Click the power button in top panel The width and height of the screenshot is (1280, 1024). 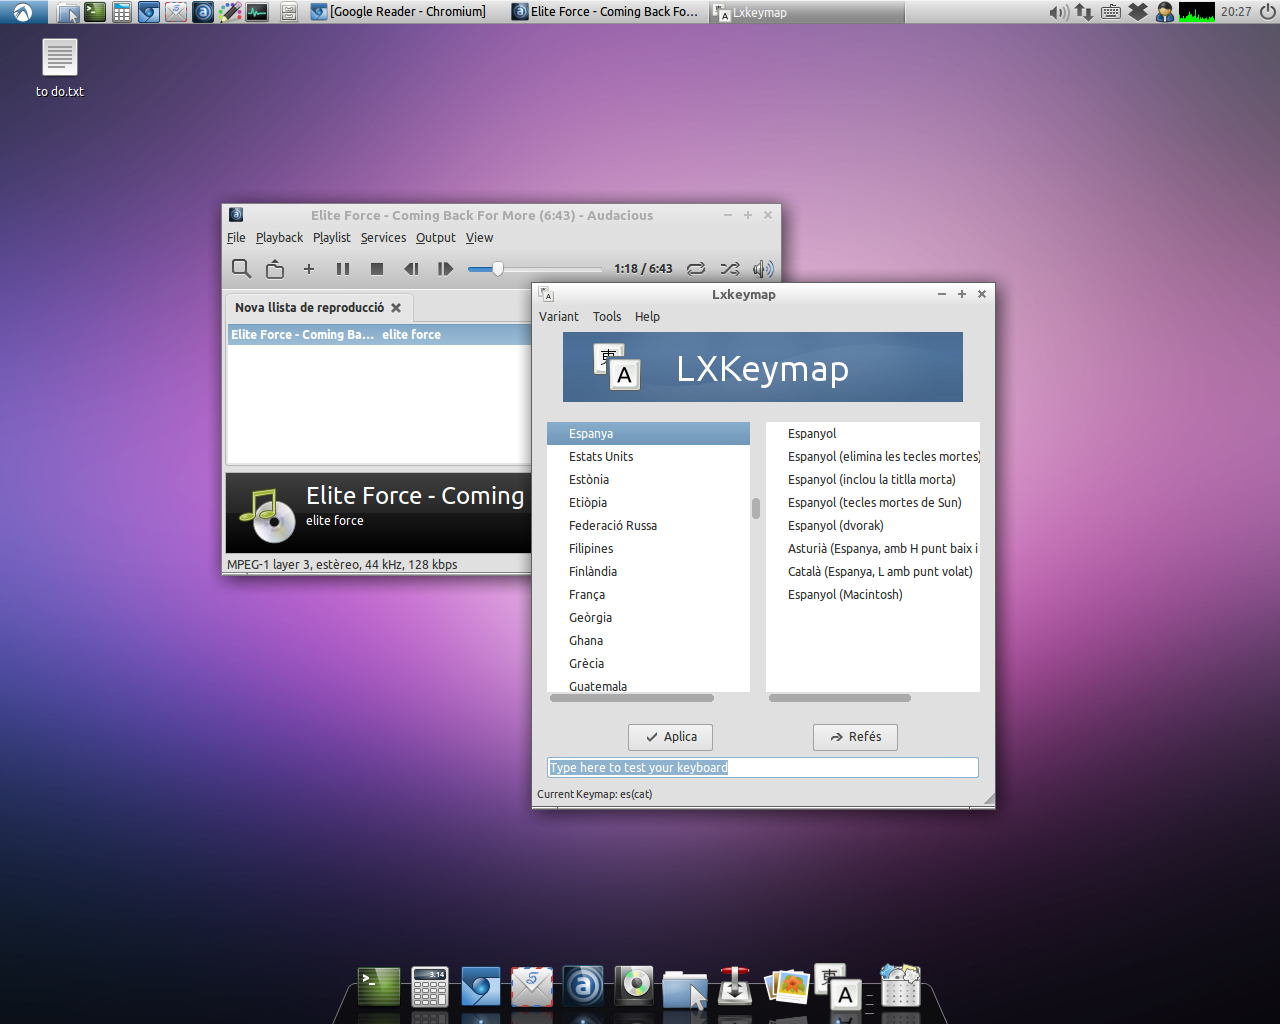(1267, 12)
